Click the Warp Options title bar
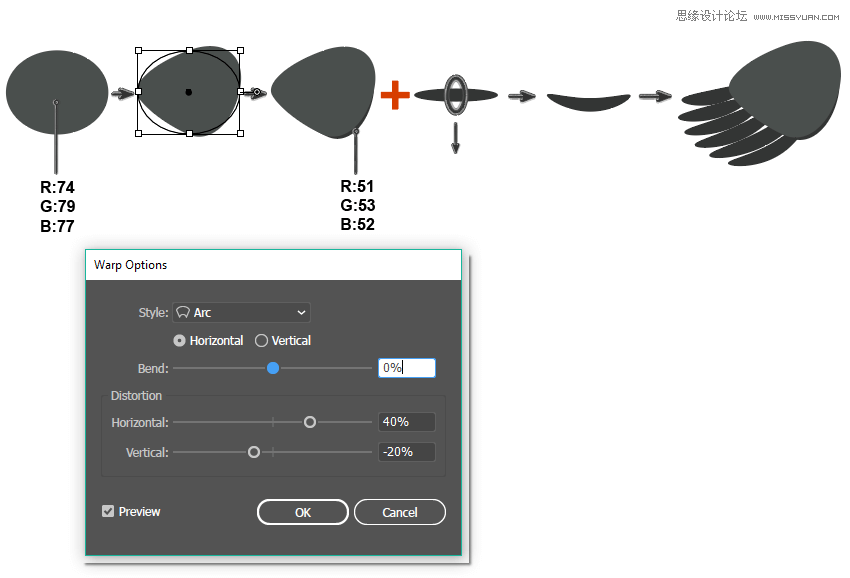Viewport: 850px width, 578px height. point(273,265)
